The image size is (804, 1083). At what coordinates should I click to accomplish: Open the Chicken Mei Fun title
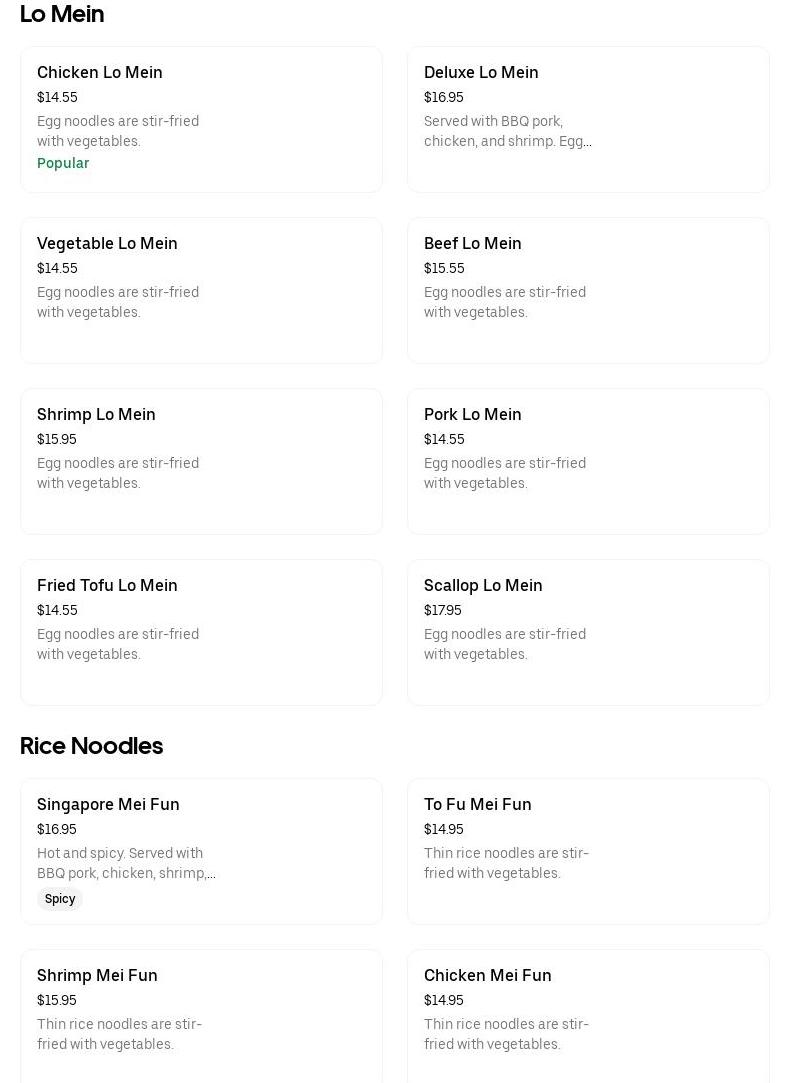tap(487, 976)
